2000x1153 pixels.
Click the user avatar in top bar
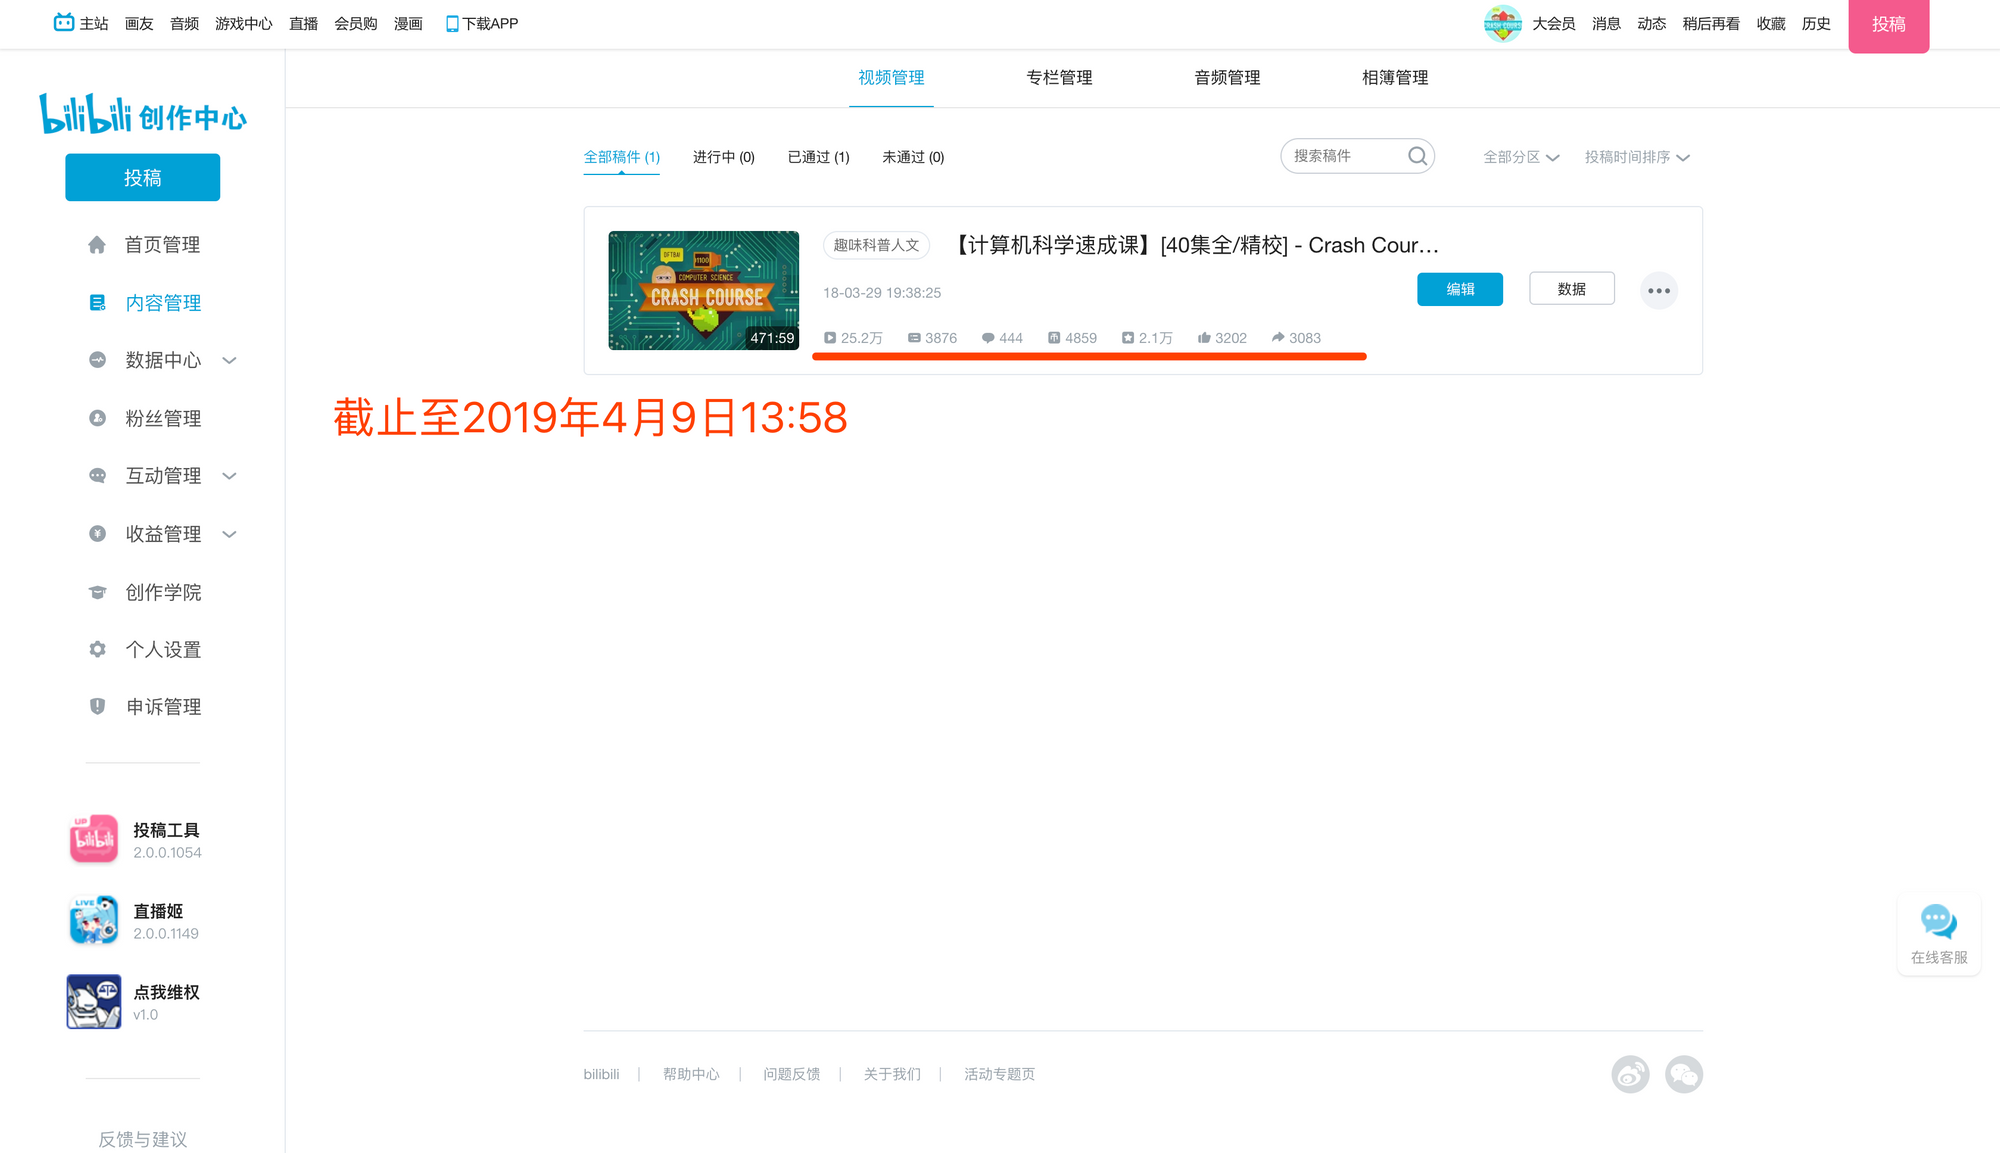(x=1502, y=23)
